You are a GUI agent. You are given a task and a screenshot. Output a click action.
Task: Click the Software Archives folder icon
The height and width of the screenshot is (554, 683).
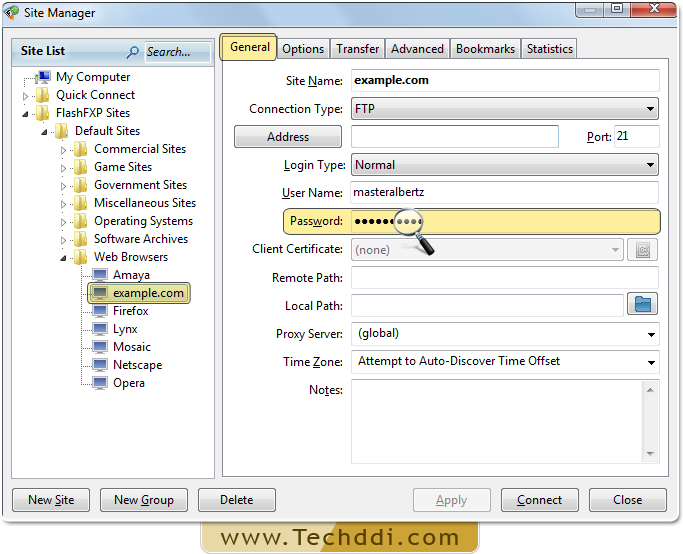81,239
